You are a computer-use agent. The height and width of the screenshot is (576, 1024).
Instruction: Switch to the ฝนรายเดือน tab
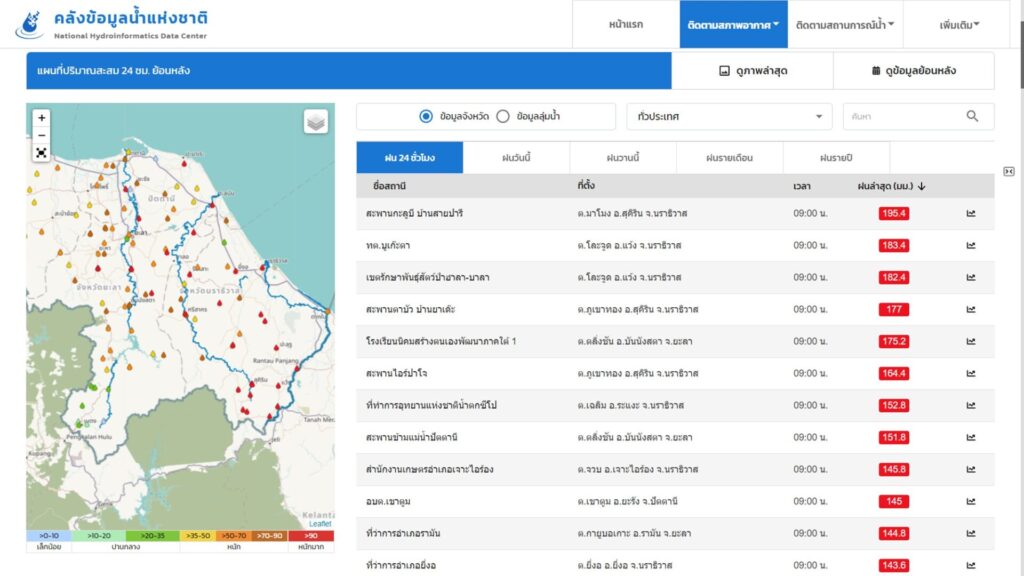tap(729, 158)
